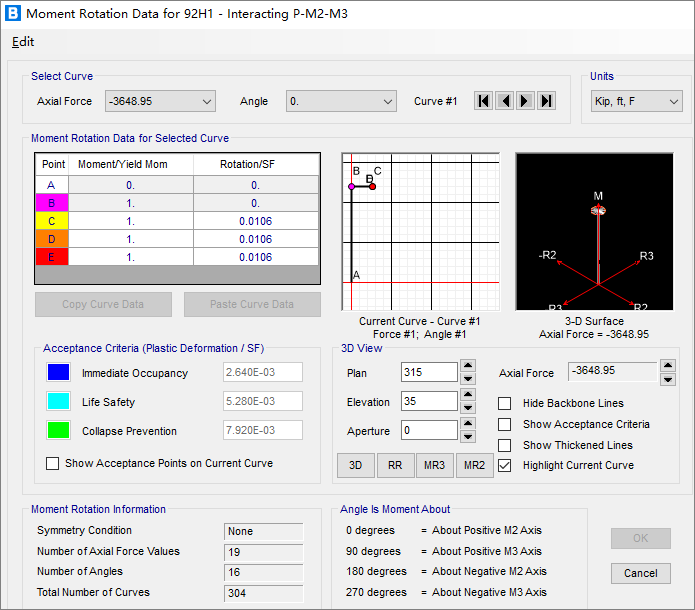Switch to MR3 view button
This screenshot has height=610, width=695.
pyautogui.click(x=434, y=465)
